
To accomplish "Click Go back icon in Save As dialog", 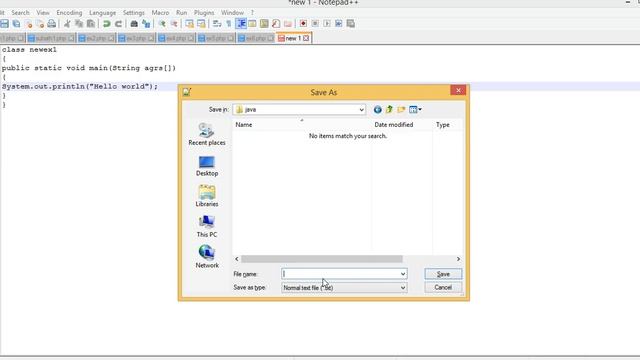I will (378, 109).
